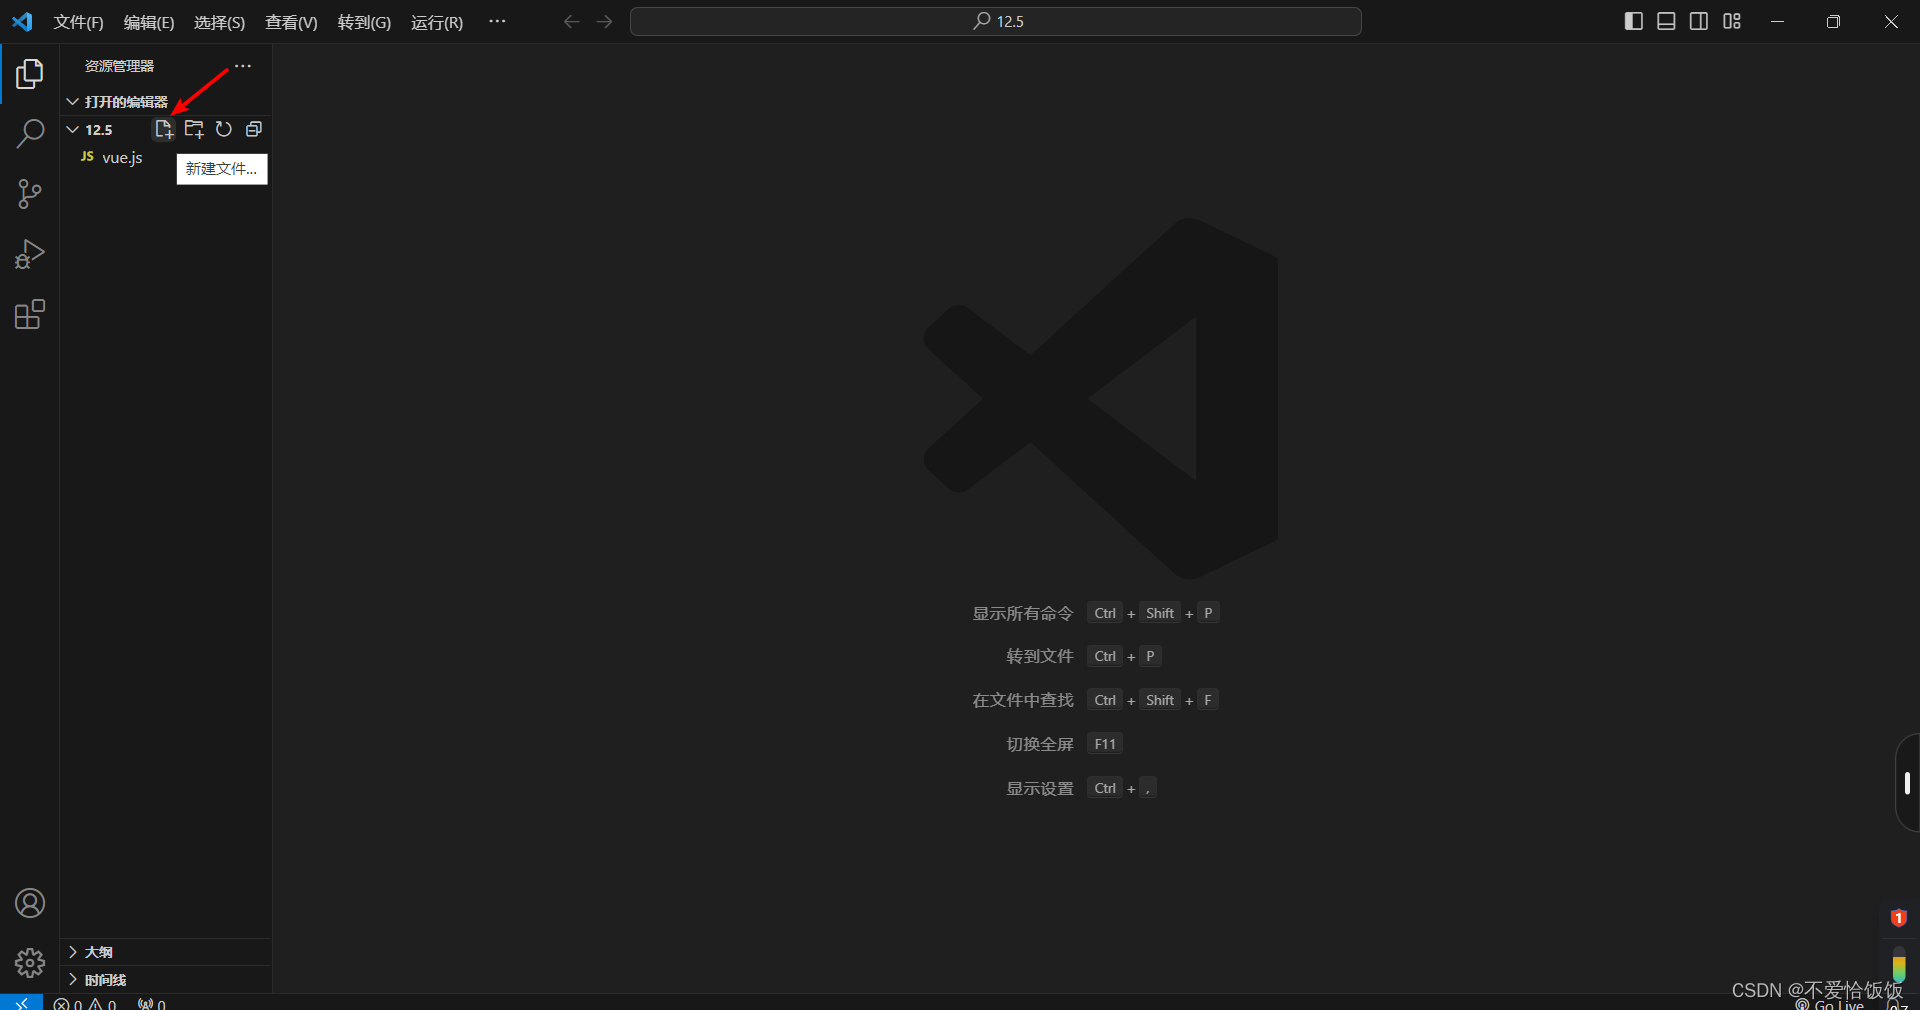This screenshot has width=1920, height=1010.
Task: Click the side handle on right edge
Action: [1907, 783]
